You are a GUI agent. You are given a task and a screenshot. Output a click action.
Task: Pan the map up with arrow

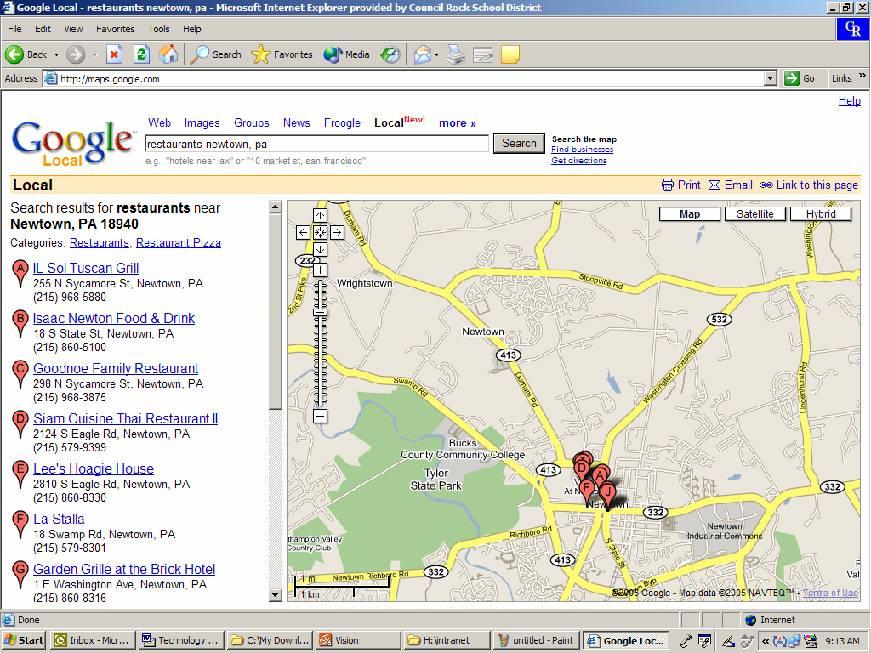tap(320, 215)
